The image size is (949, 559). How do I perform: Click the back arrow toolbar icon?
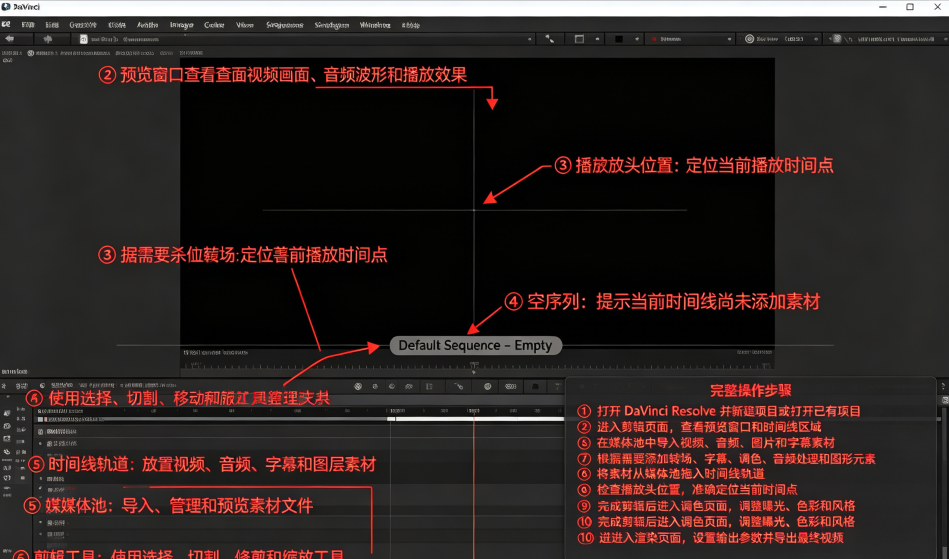click(10, 39)
